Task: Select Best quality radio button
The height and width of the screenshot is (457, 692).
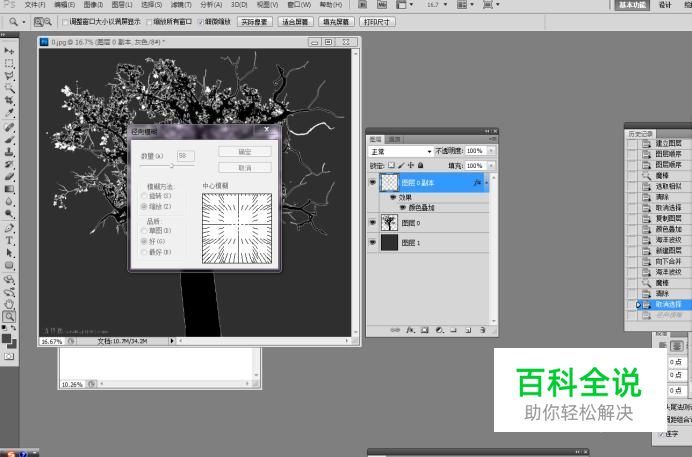Action: pos(144,252)
